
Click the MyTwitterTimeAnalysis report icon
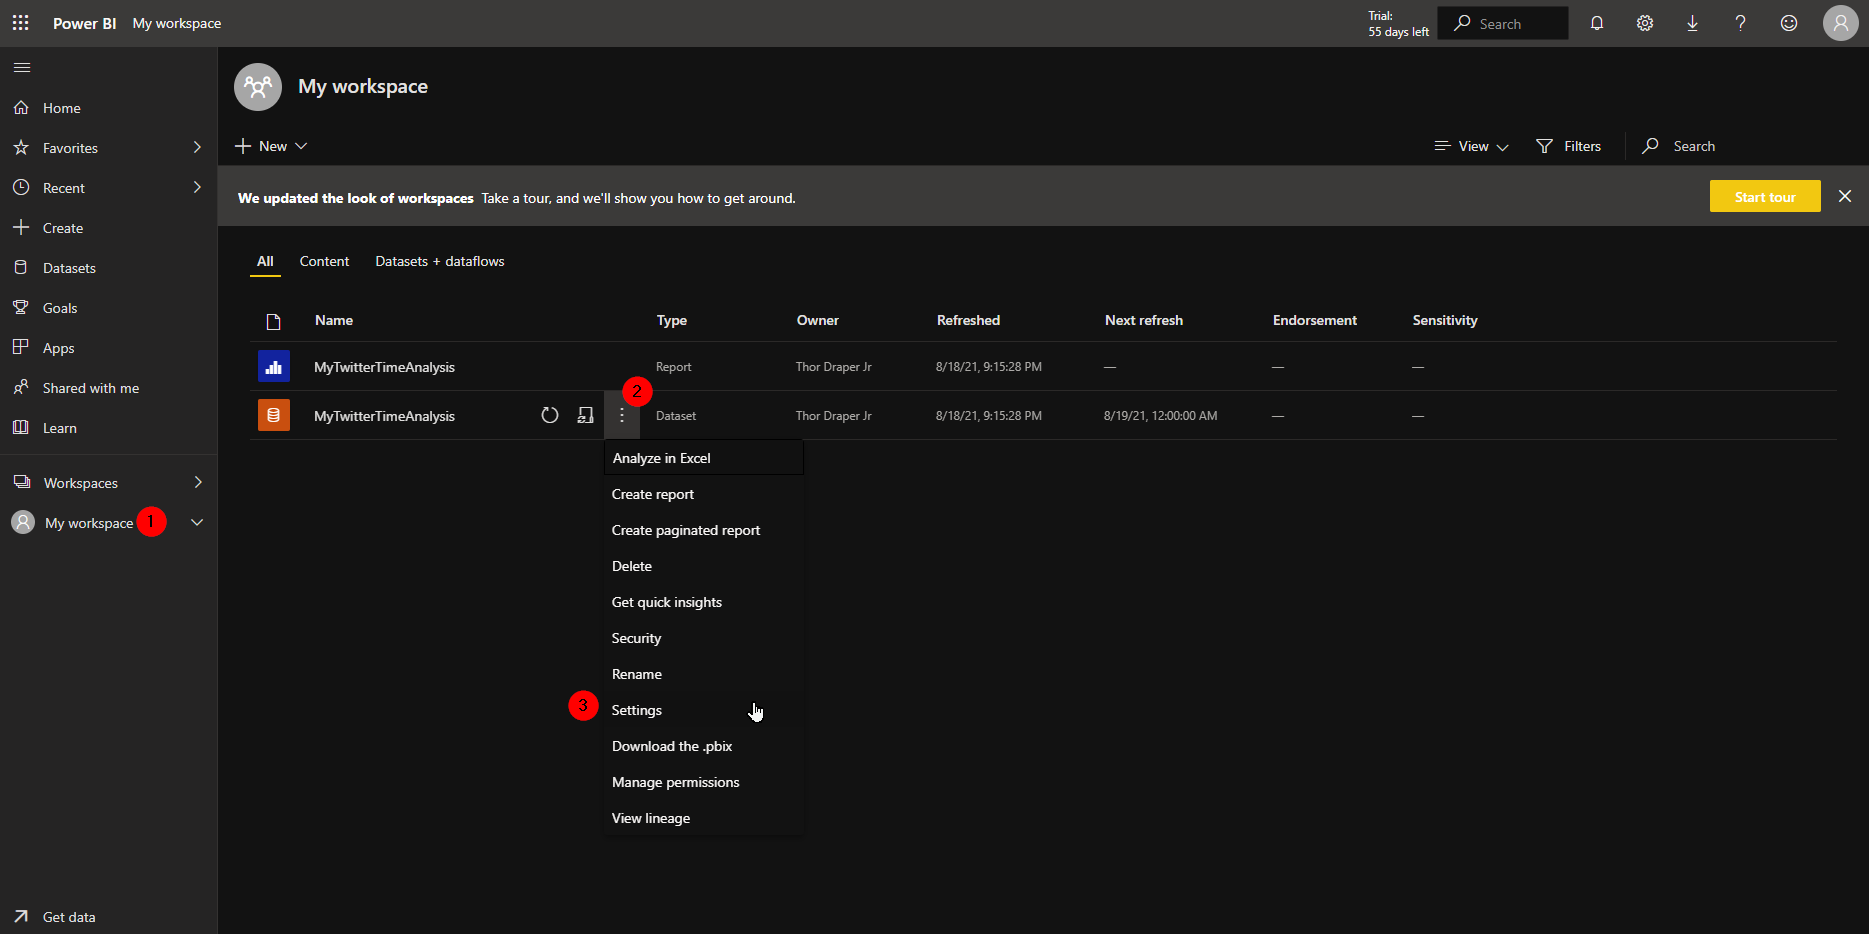274,366
